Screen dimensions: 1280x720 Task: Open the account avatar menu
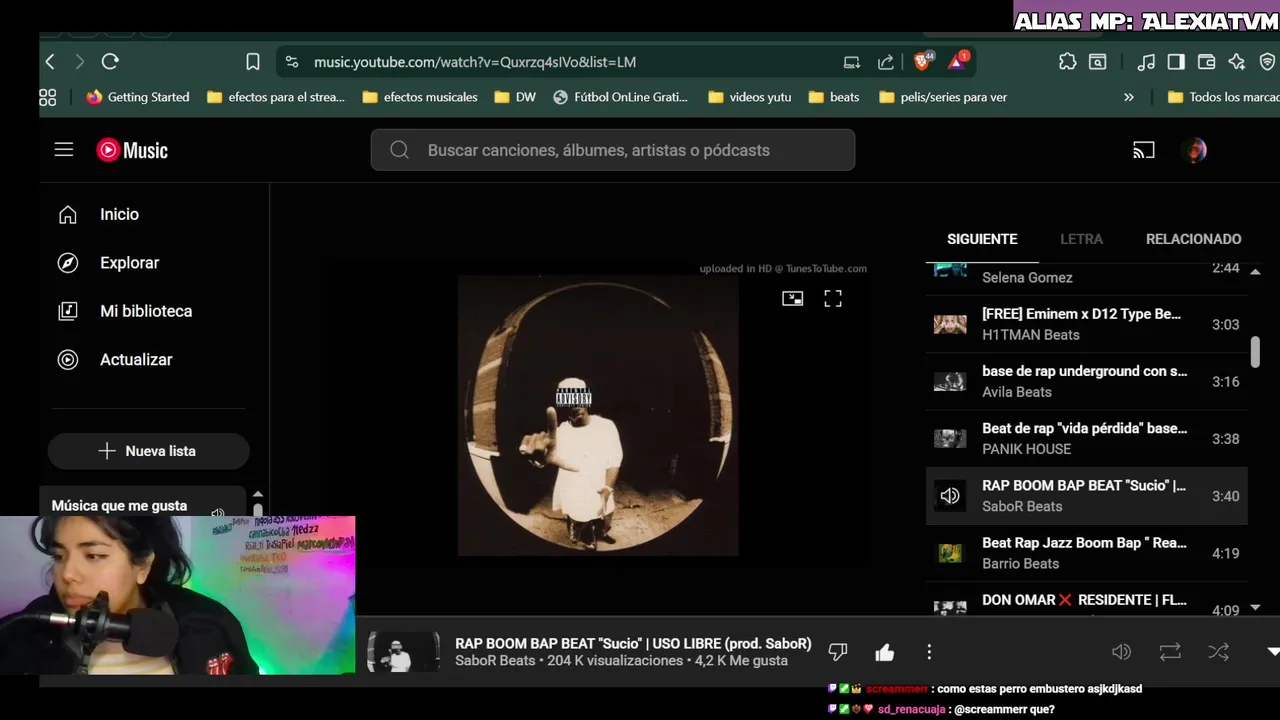1195,150
